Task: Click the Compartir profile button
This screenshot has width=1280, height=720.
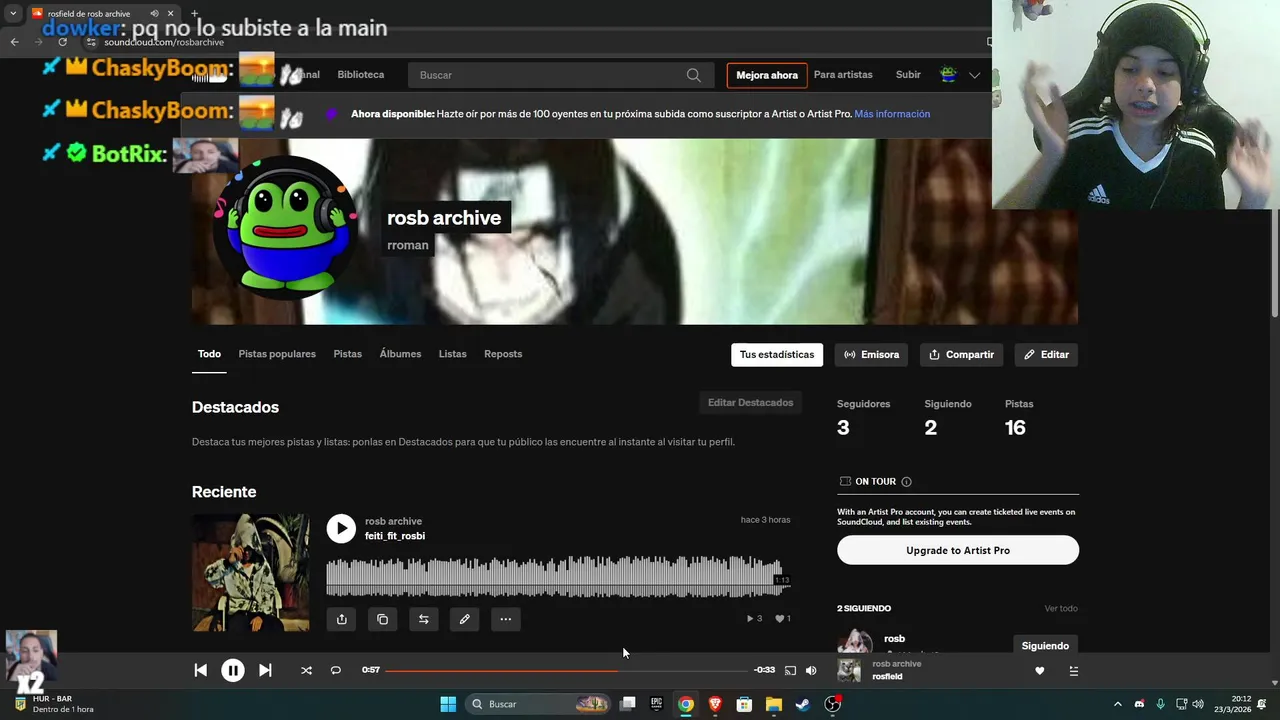Action: point(961,355)
